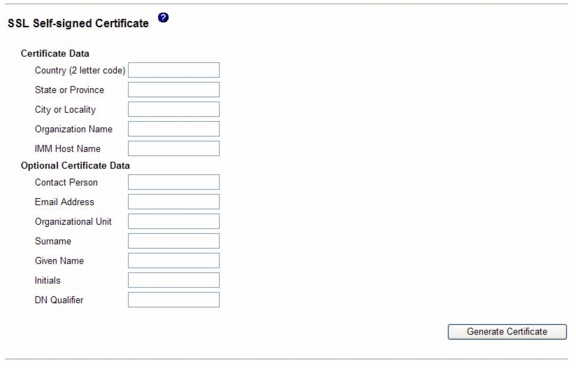Click into the Organization Name field

coord(174,129)
